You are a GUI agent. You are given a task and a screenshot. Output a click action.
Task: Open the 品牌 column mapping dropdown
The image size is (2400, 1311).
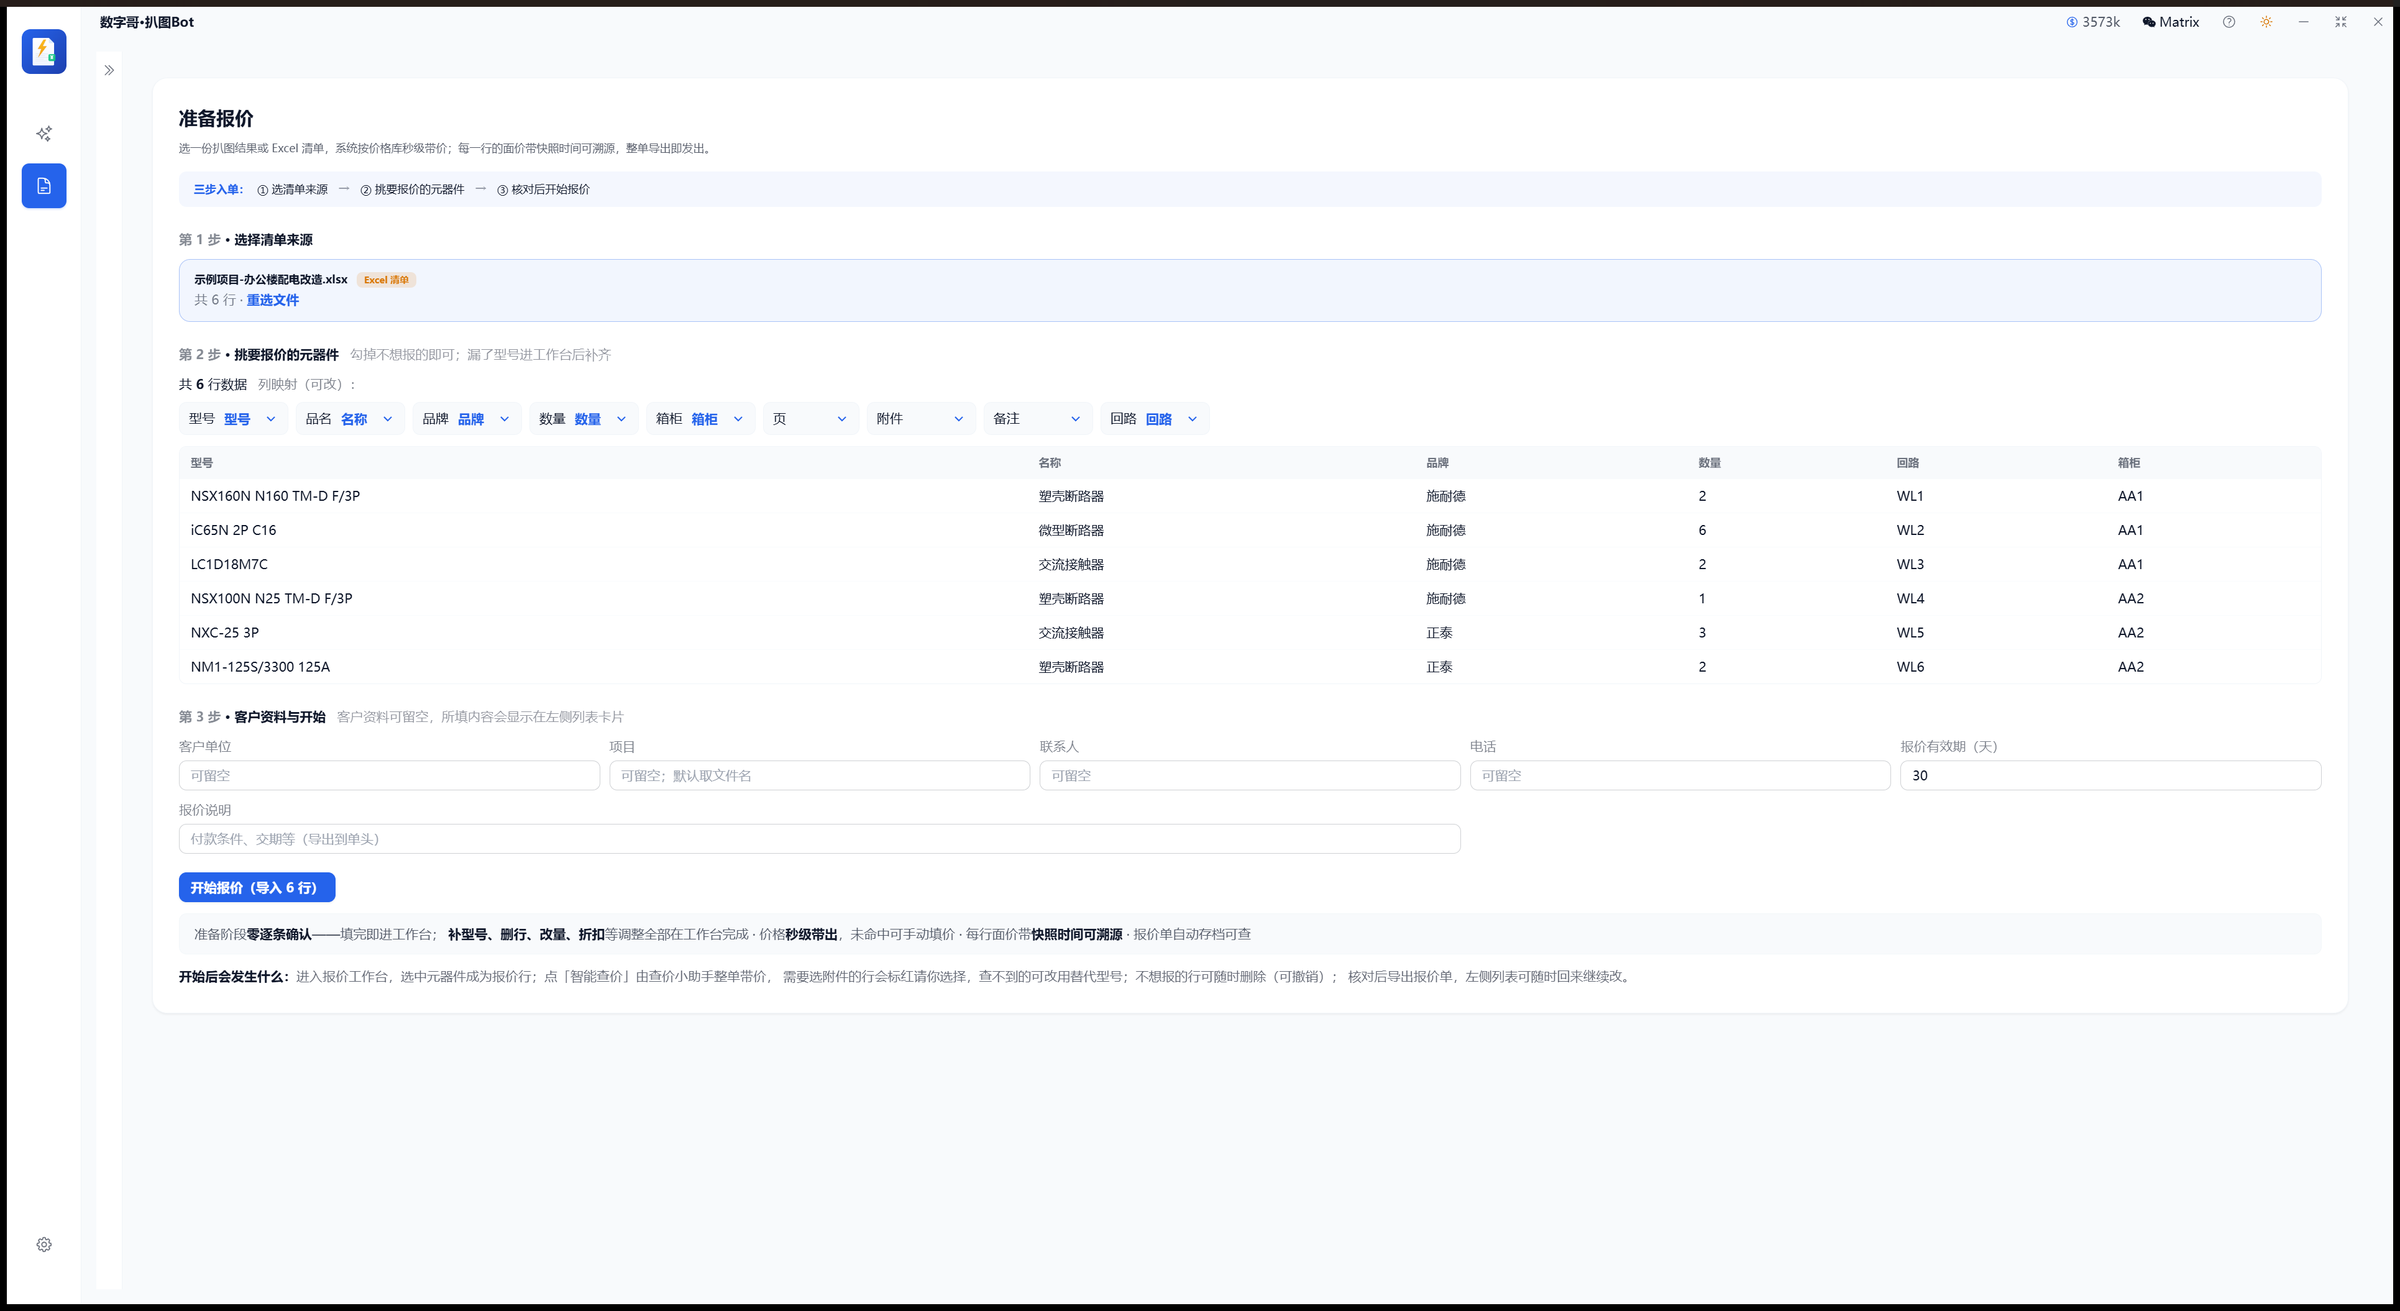point(467,419)
